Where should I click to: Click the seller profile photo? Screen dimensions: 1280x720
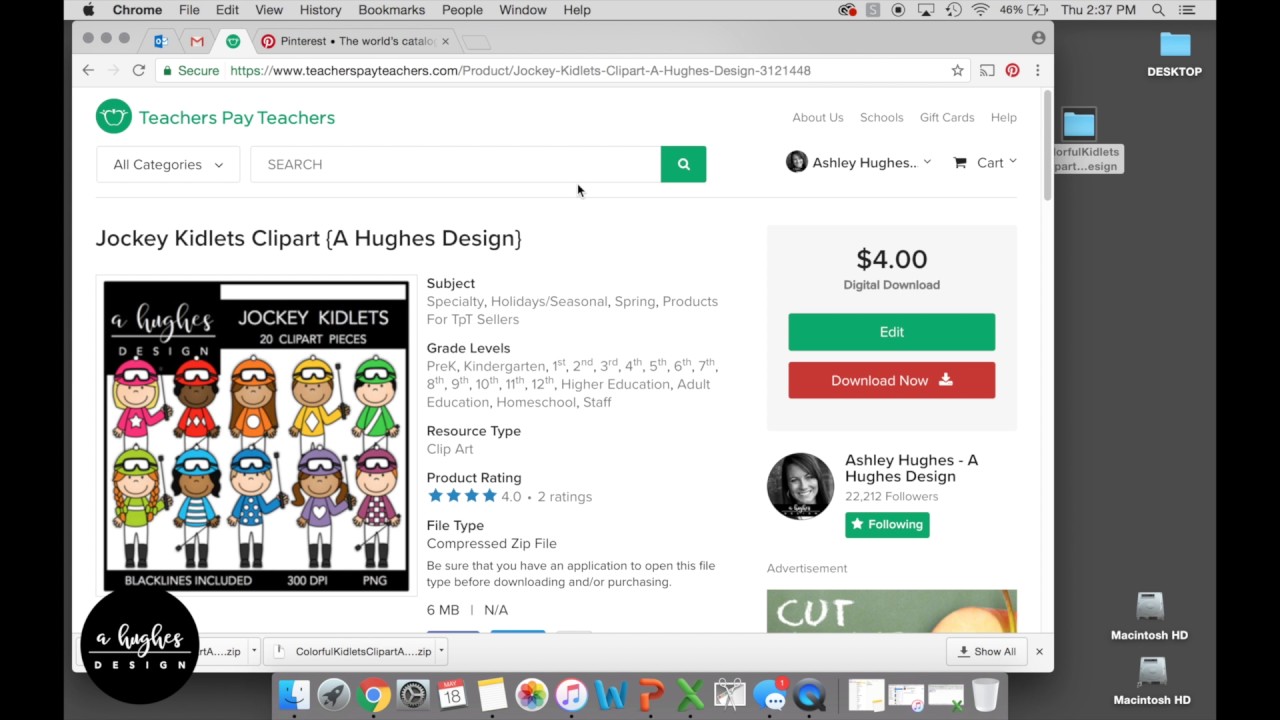800,486
